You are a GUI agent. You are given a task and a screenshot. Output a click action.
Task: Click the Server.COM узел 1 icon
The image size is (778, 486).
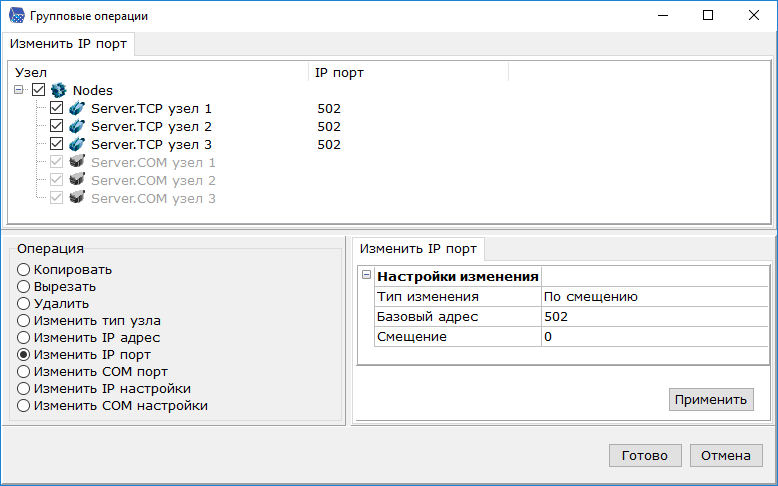76,163
